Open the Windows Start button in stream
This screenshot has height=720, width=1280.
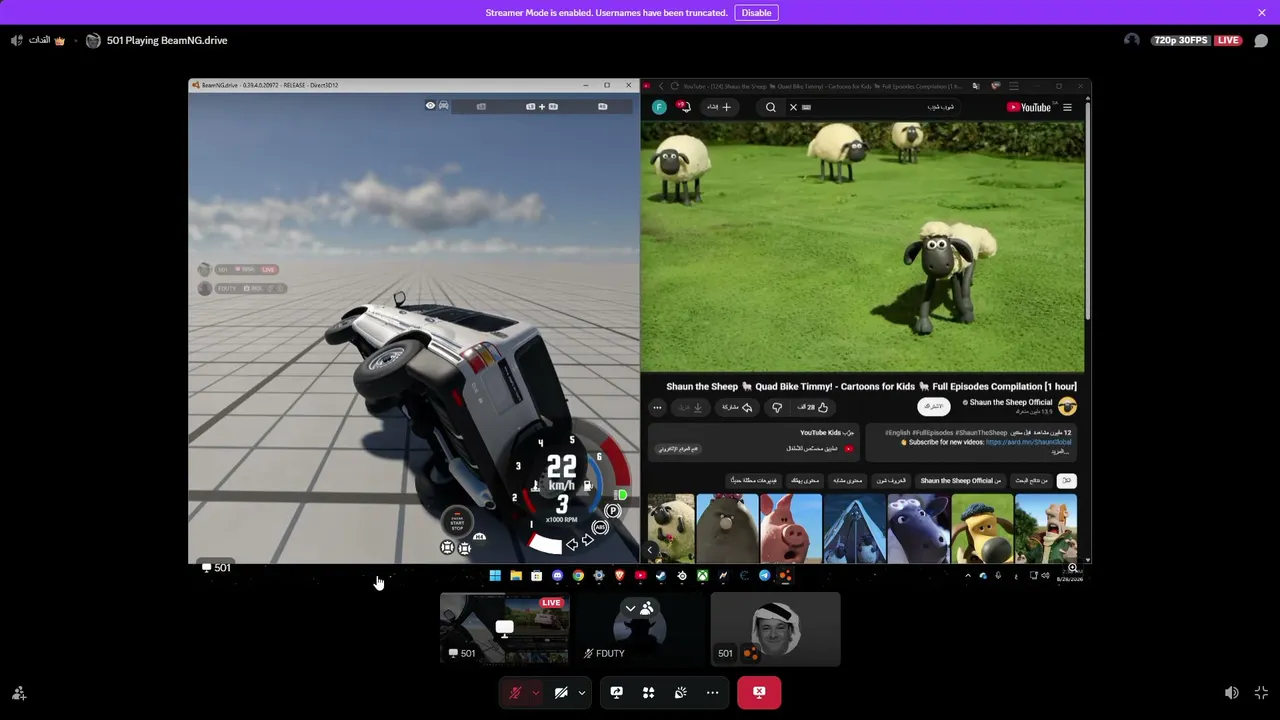pos(495,576)
